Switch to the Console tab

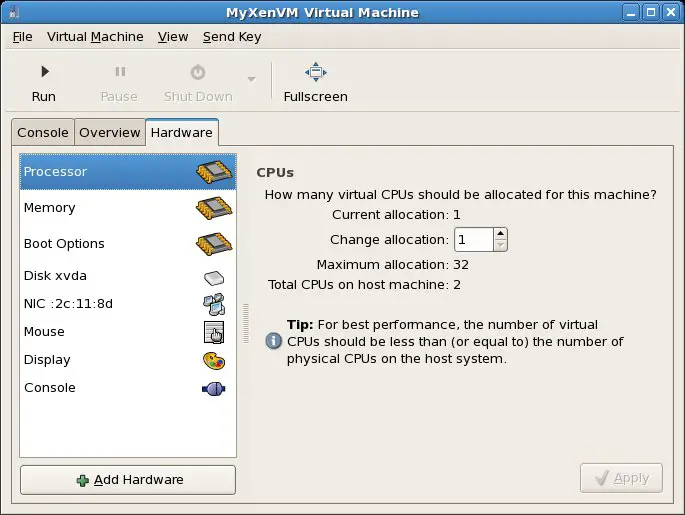43,132
